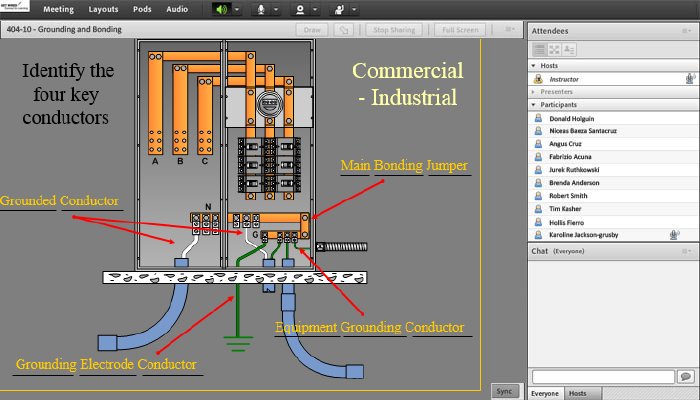Viewport: 700px width, 400px height.
Task: Select the attendee status view icon
Action: pos(568,48)
